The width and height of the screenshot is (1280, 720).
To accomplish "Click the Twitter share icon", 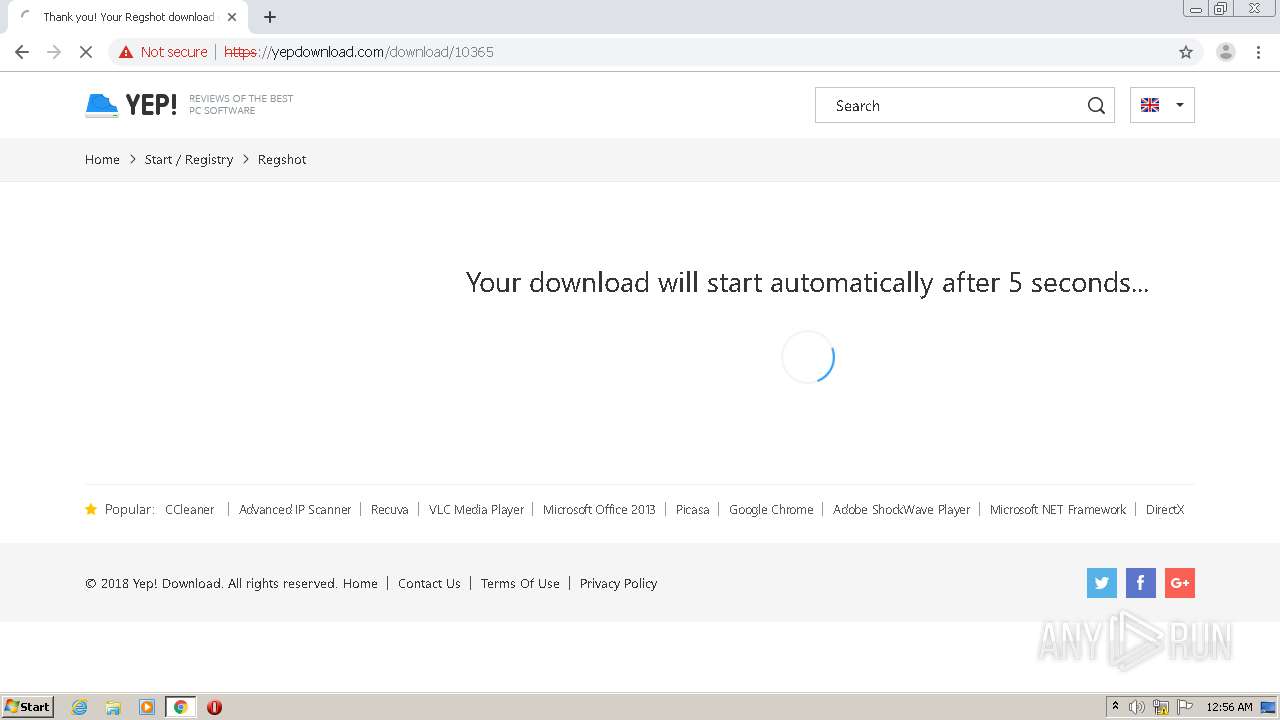I will point(1102,583).
